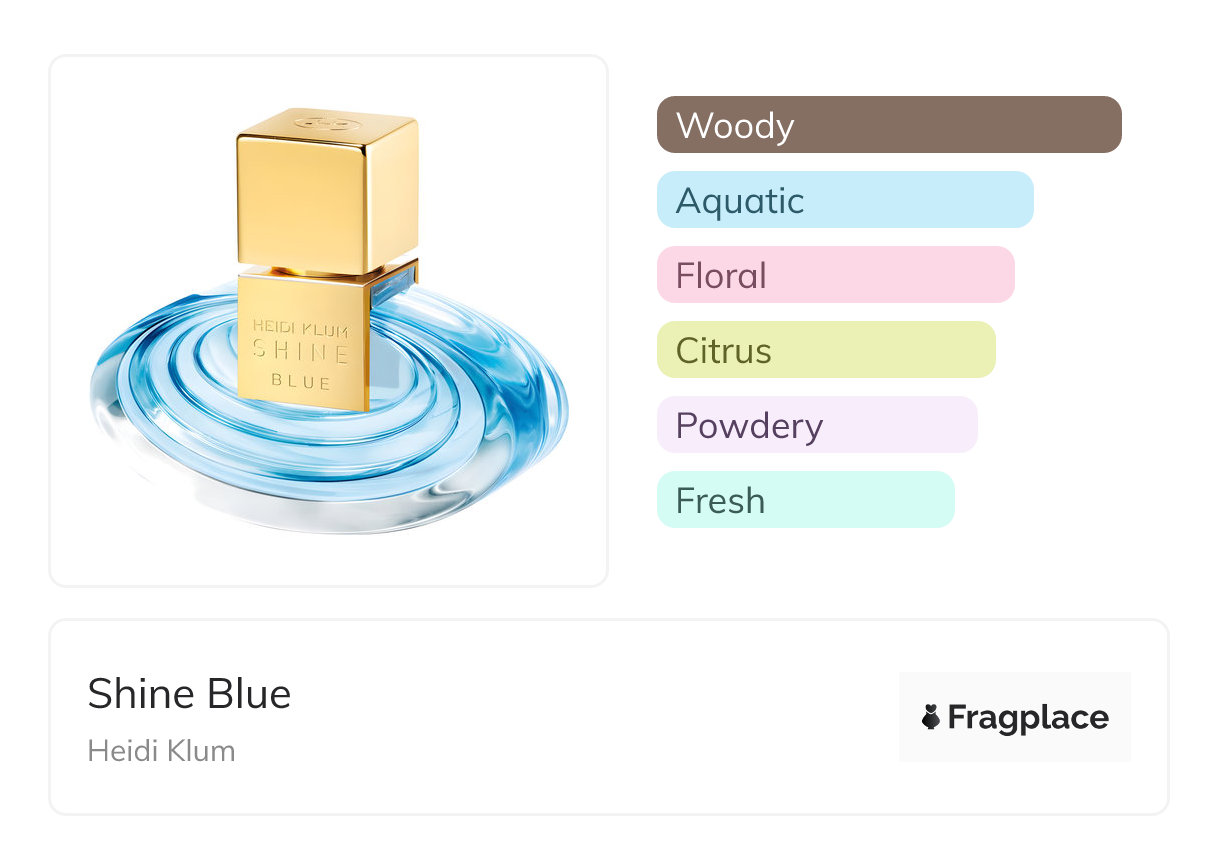Click the Fragplace wordmark text
The image size is (1218, 864).
point(1027,717)
